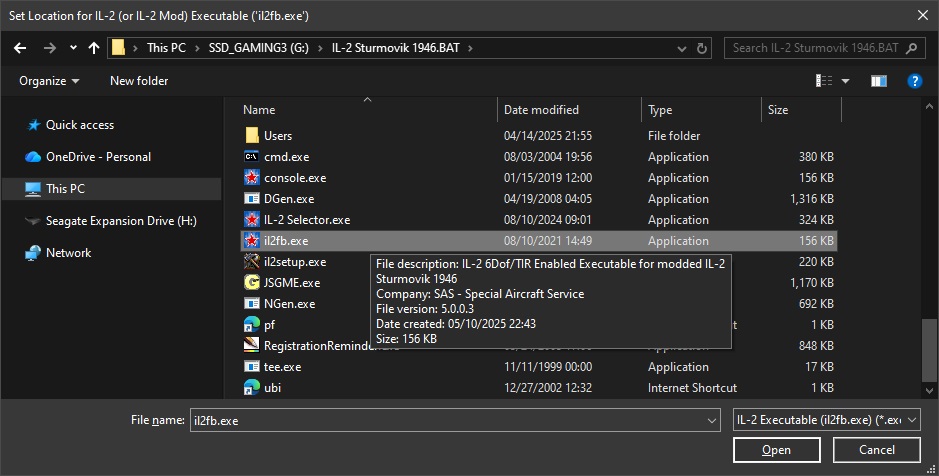Viewport: 939px width, 476px height.
Task: Click the OneDrive cloud icon
Action: [33, 157]
